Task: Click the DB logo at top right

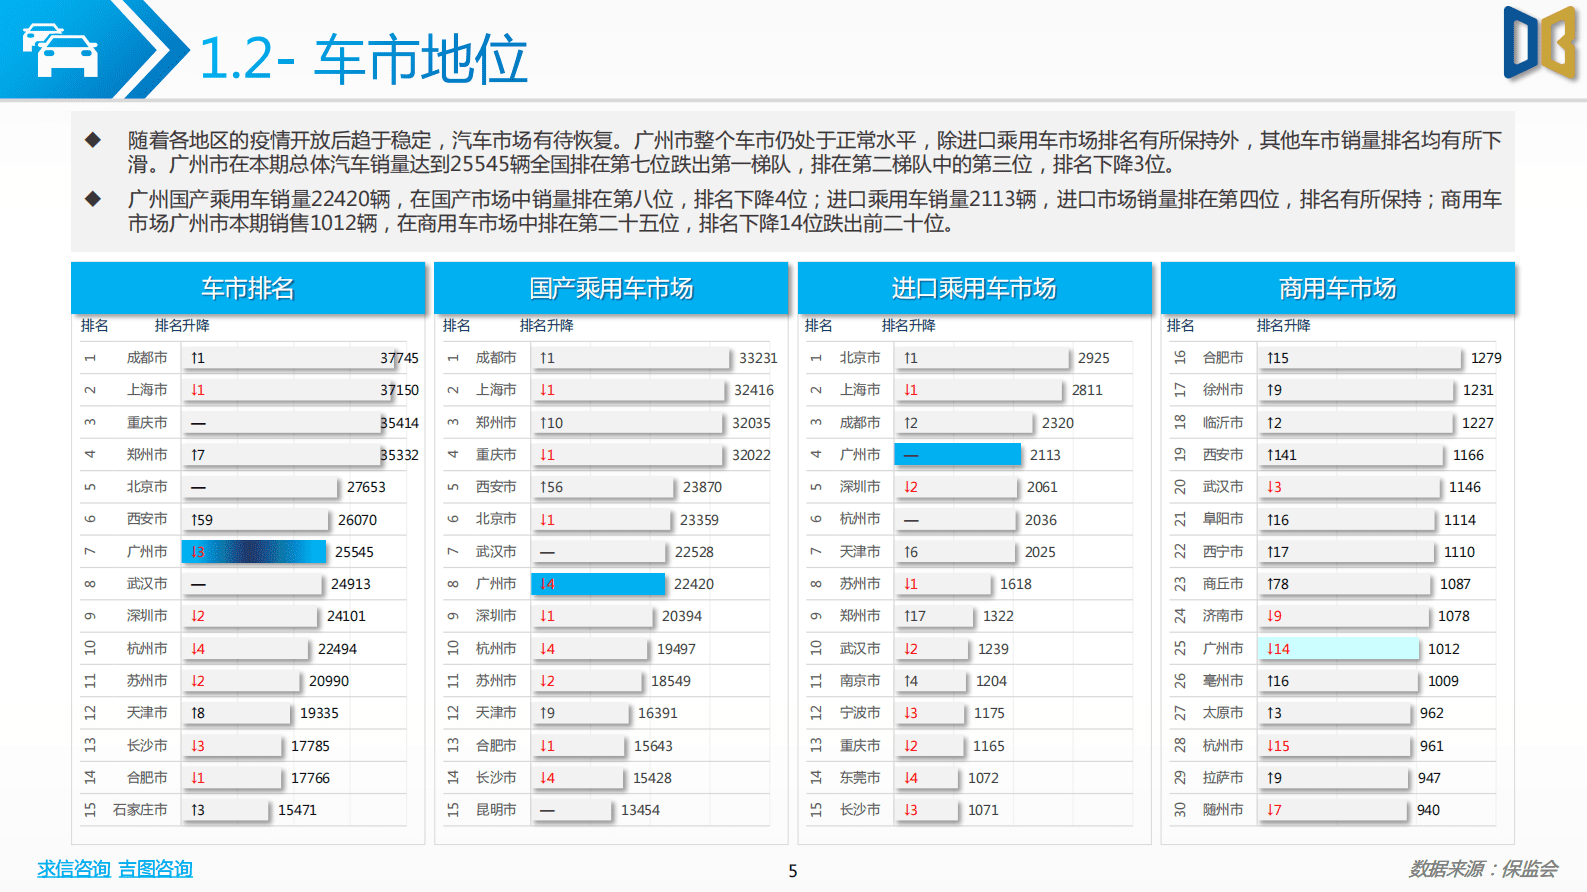Action: point(1540,43)
